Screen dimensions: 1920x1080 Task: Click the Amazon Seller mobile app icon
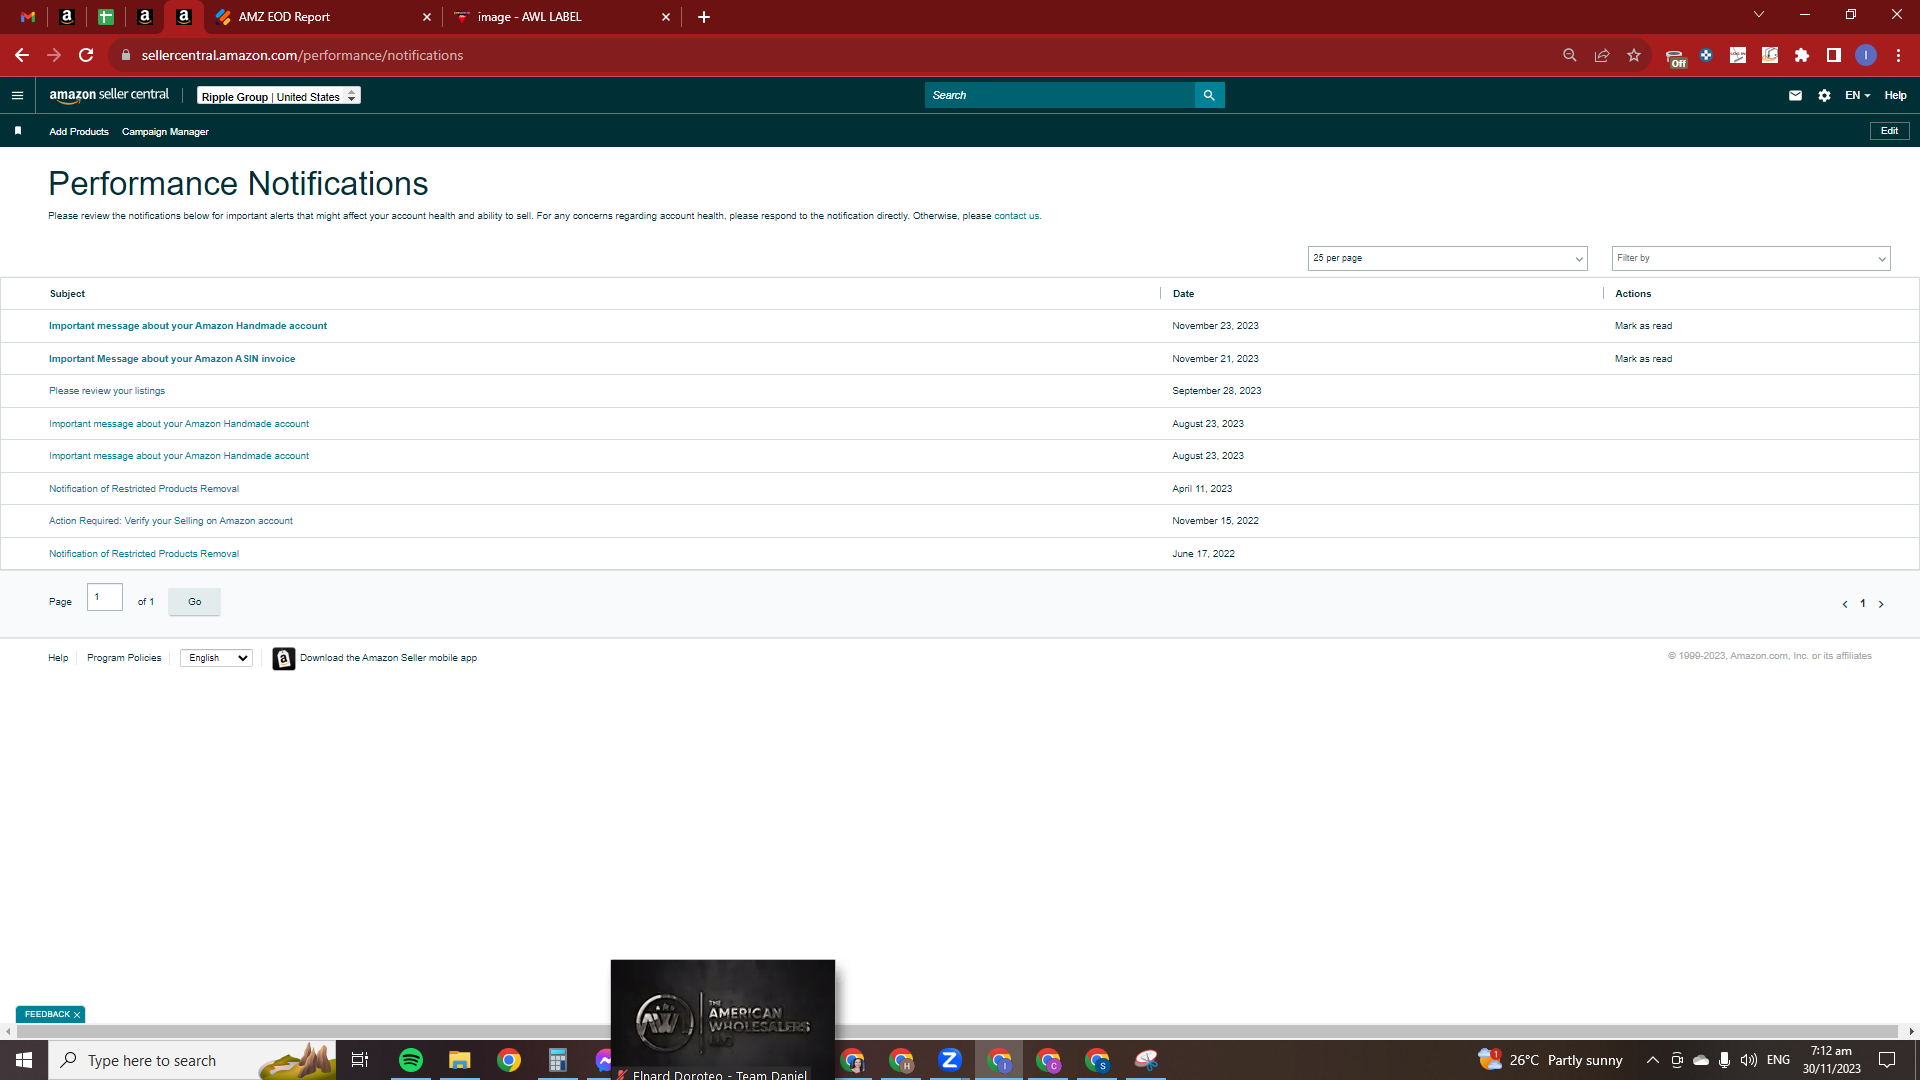coord(284,658)
